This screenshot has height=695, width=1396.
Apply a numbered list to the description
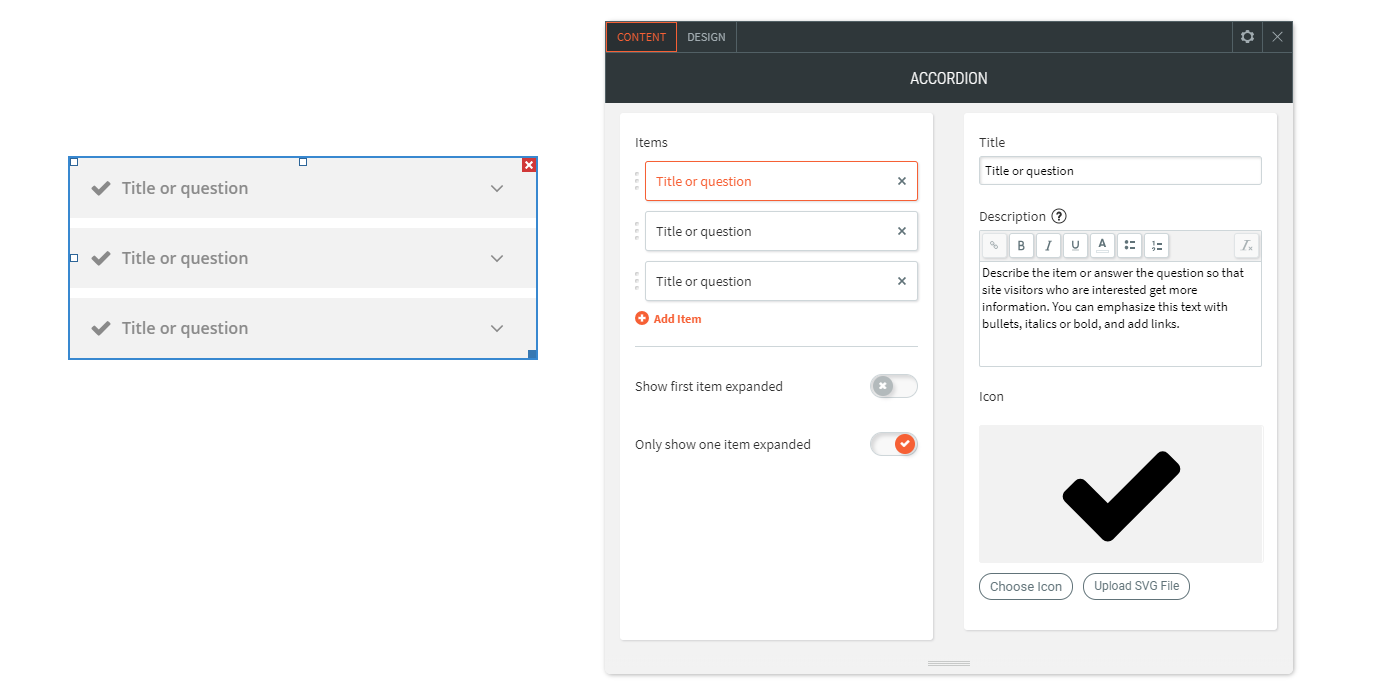[1156, 245]
